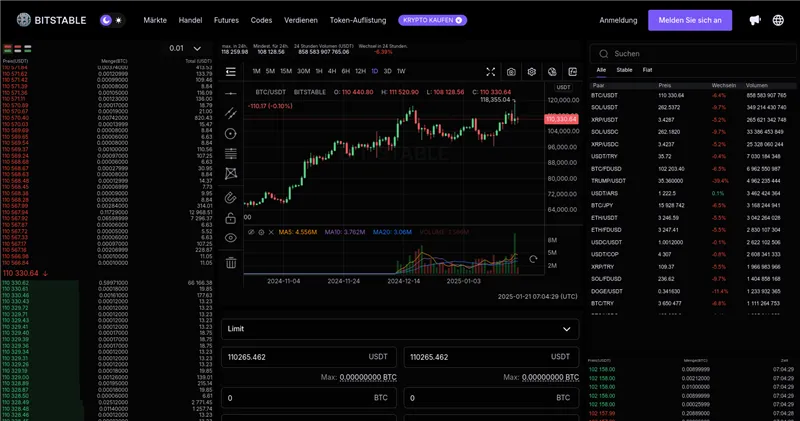Expand the chart to fullscreen
The width and height of the screenshot is (800, 421).
[490, 72]
